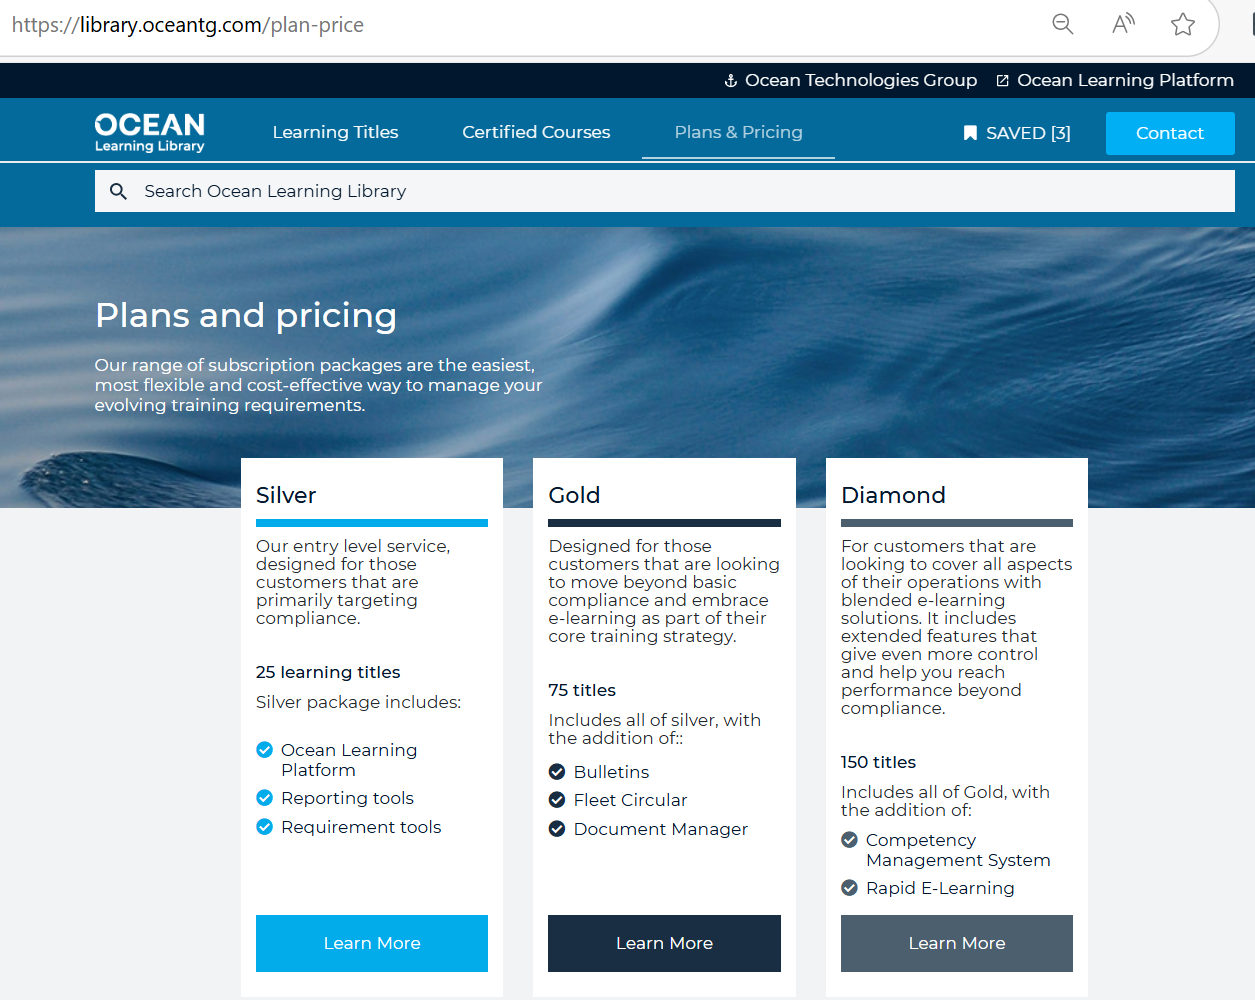The height and width of the screenshot is (1000, 1255).
Task: Open SAVED [3] to view saved items
Action: [1028, 132]
